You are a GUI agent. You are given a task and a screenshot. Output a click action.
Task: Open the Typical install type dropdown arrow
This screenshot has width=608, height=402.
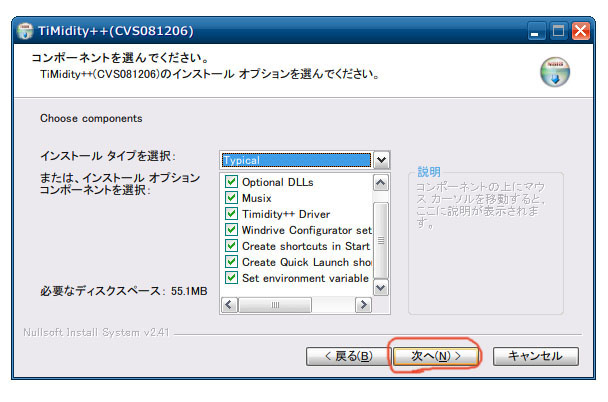tap(381, 160)
